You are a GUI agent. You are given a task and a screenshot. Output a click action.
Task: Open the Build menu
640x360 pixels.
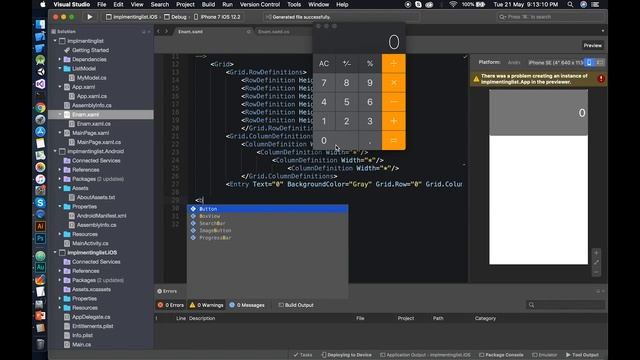[208, 4]
